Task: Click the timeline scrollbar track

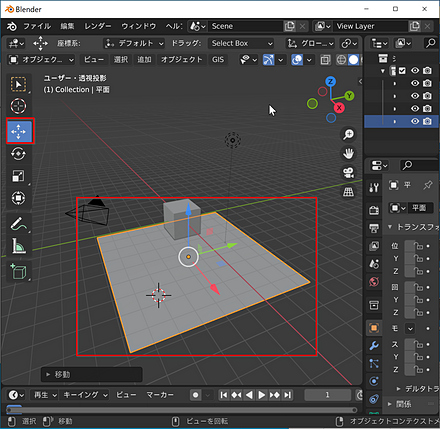Action: (182, 410)
